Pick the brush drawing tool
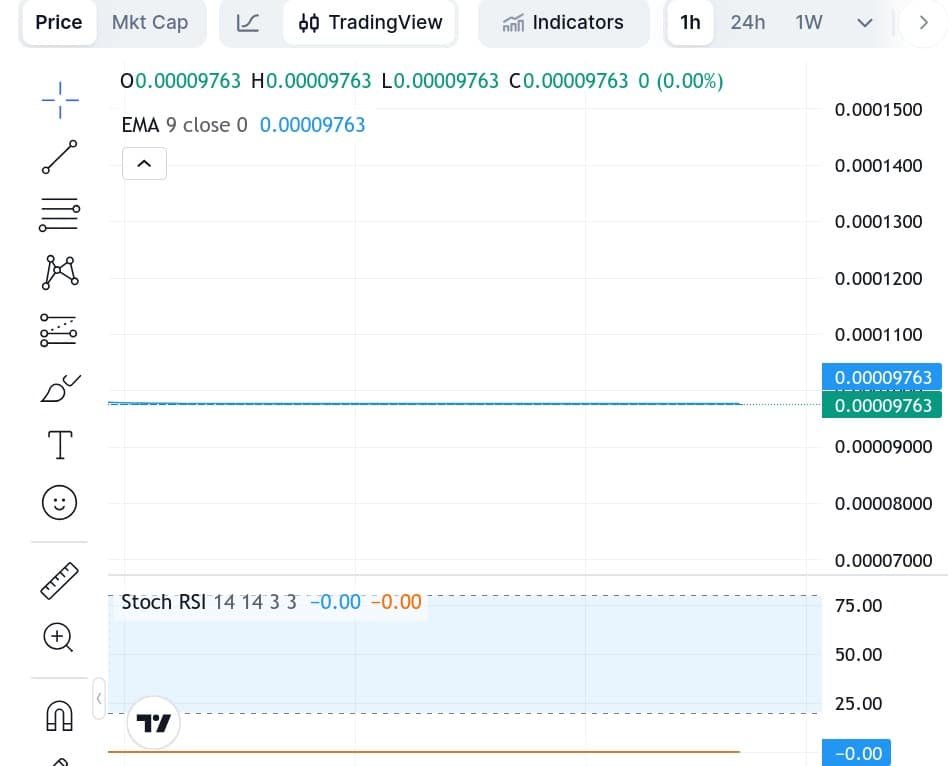 59,388
